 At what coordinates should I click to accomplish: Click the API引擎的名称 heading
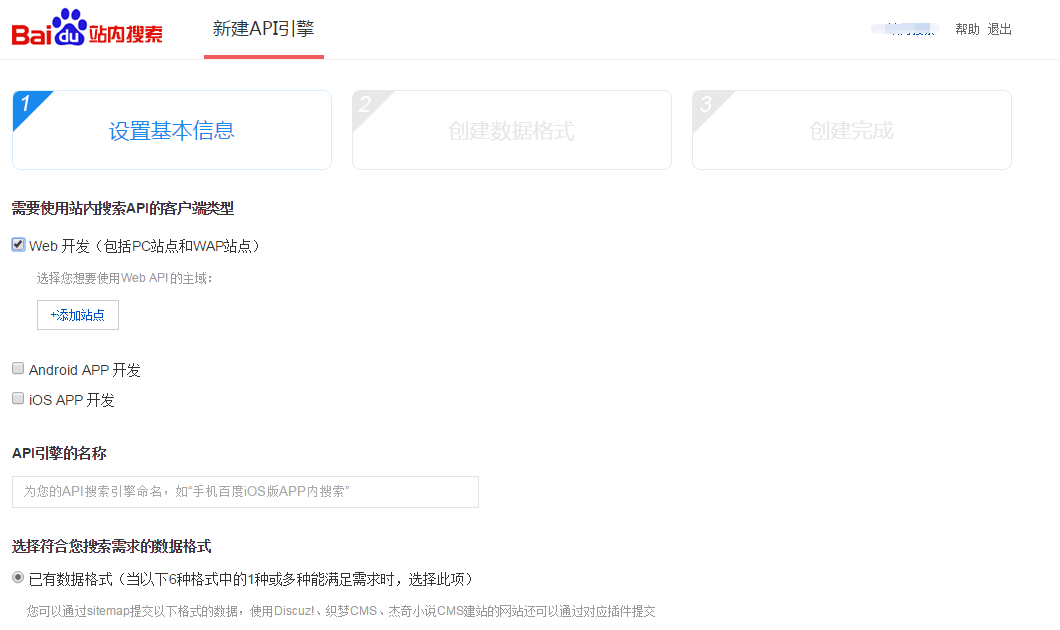59,454
